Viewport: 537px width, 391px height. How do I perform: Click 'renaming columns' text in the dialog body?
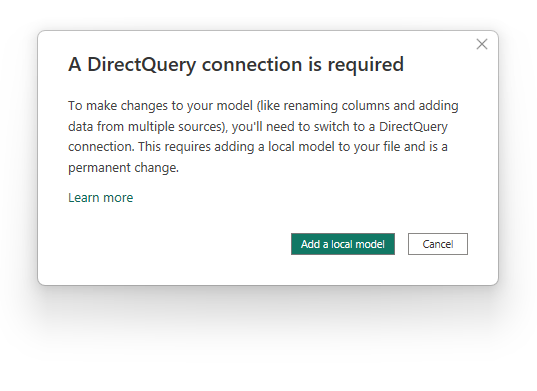click(x=337, y=106)
